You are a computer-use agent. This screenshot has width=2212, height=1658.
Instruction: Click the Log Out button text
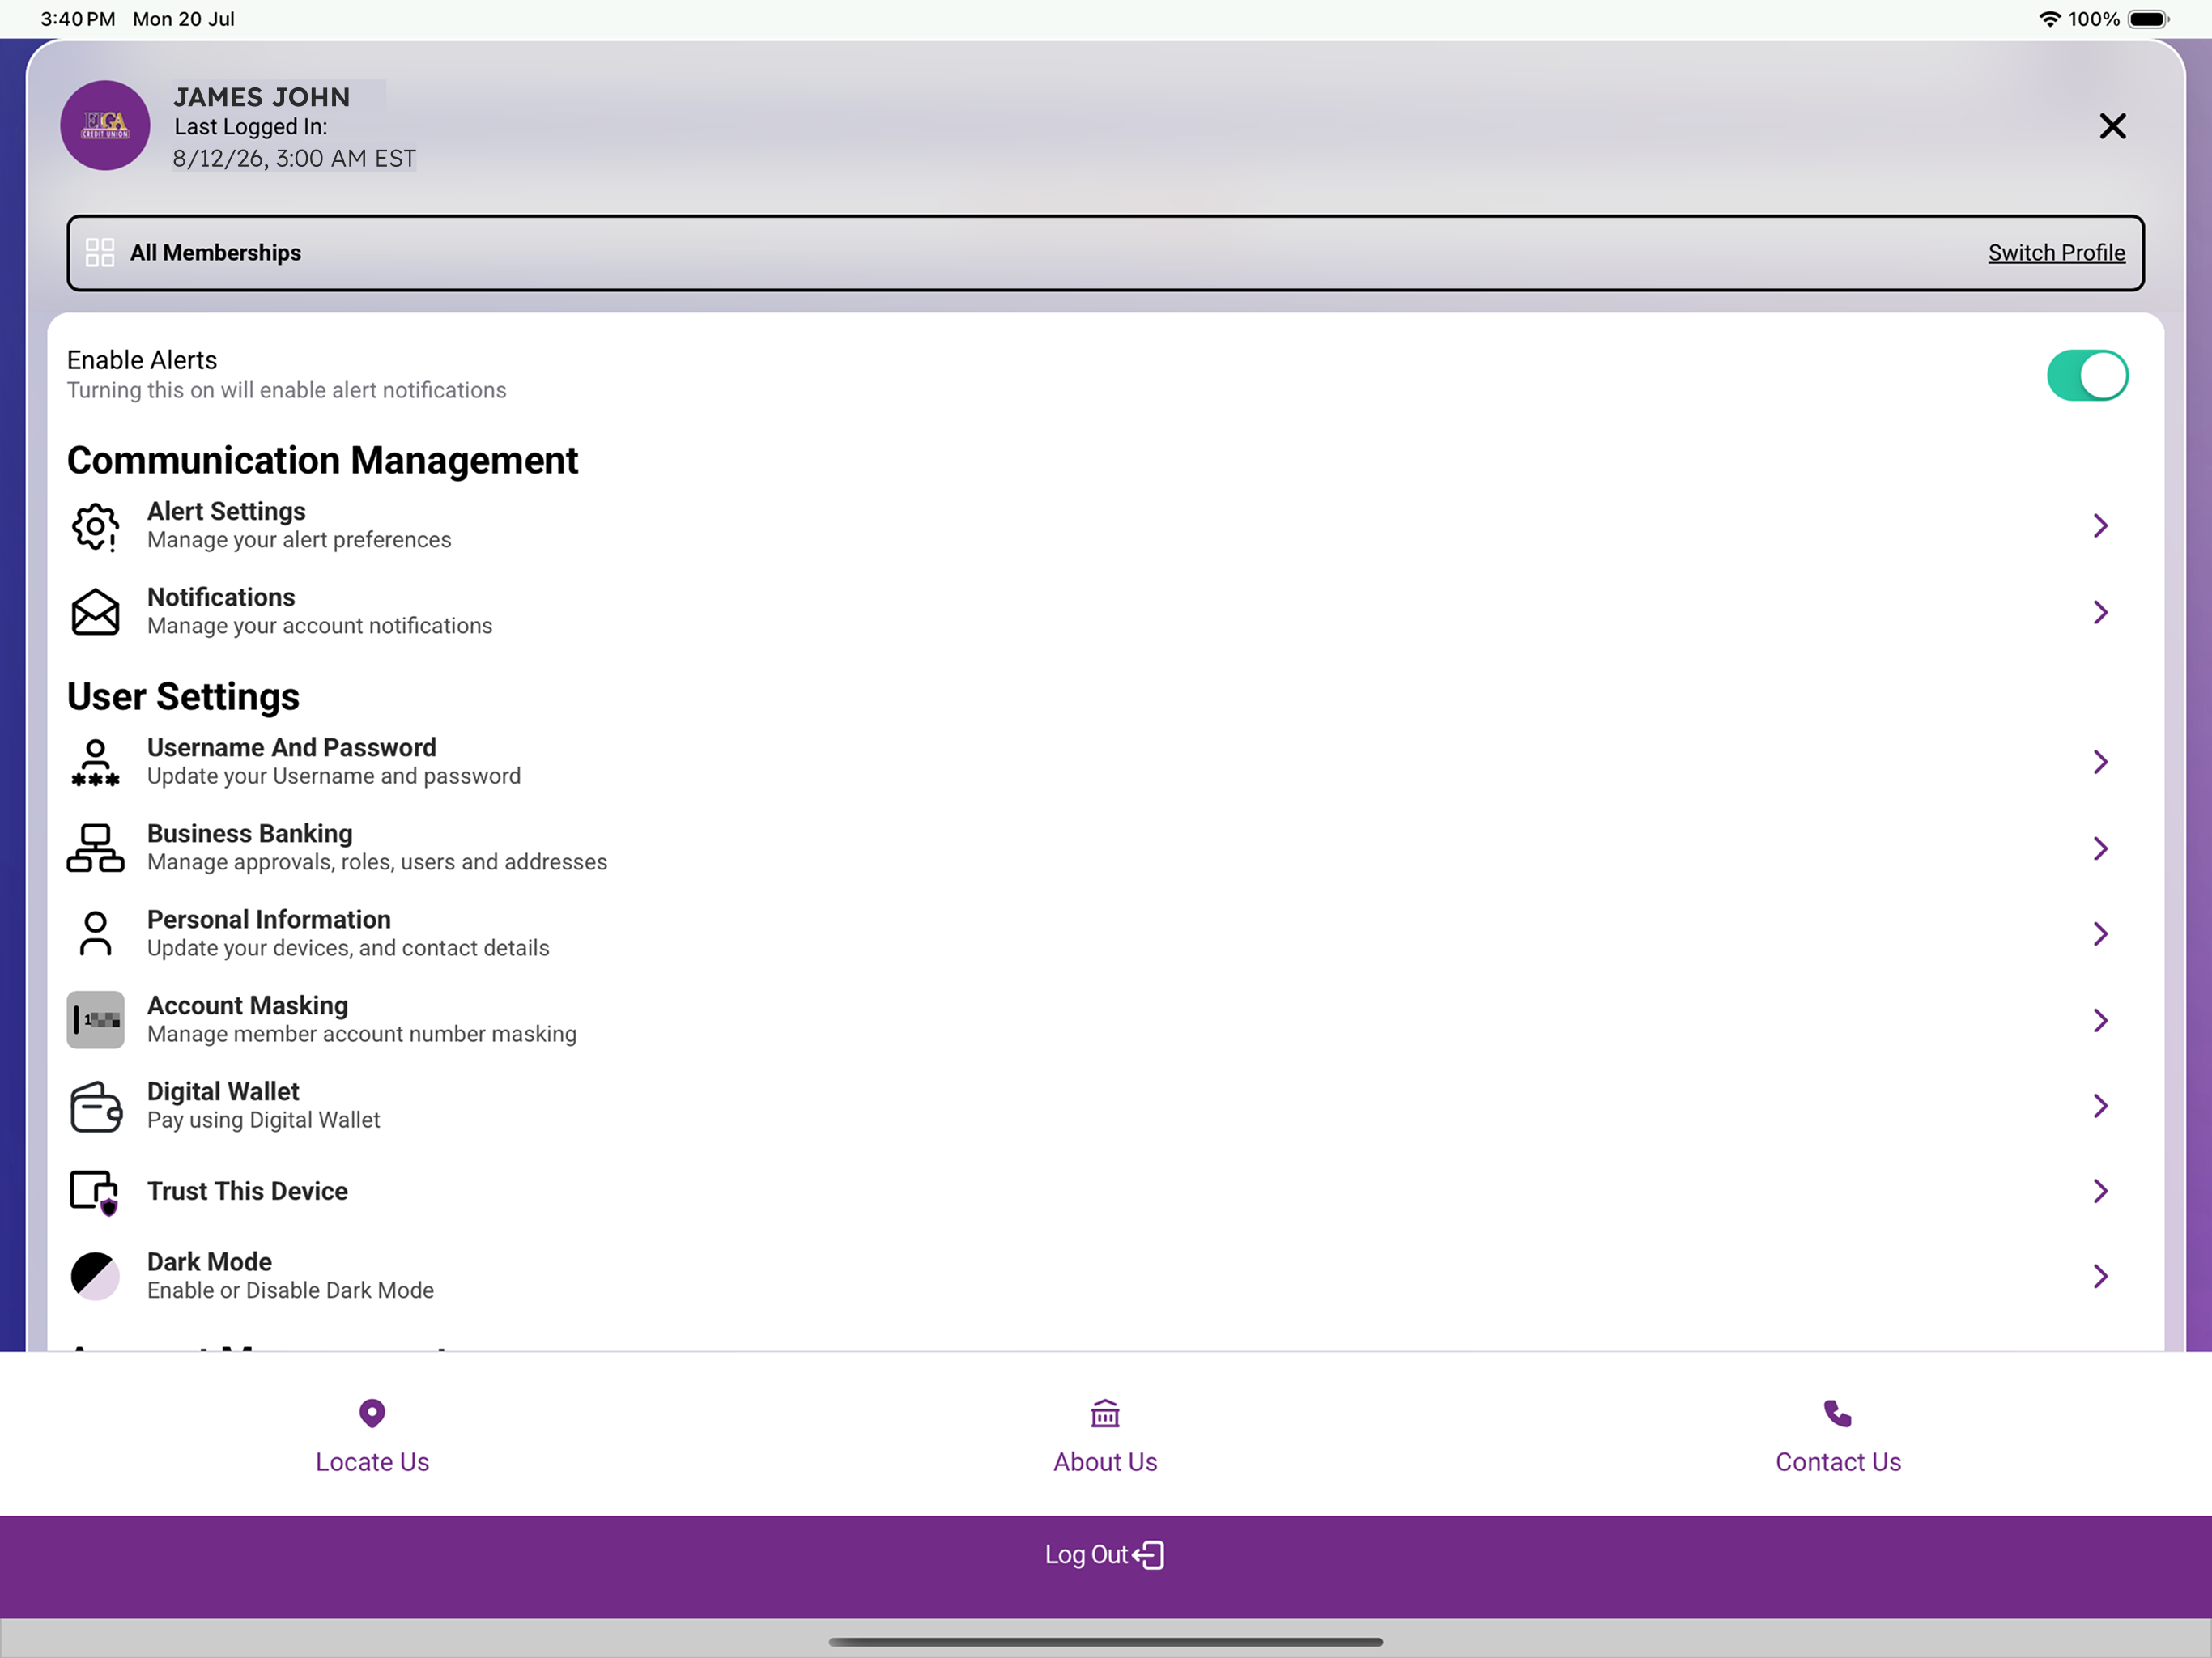point(1086,1555)
